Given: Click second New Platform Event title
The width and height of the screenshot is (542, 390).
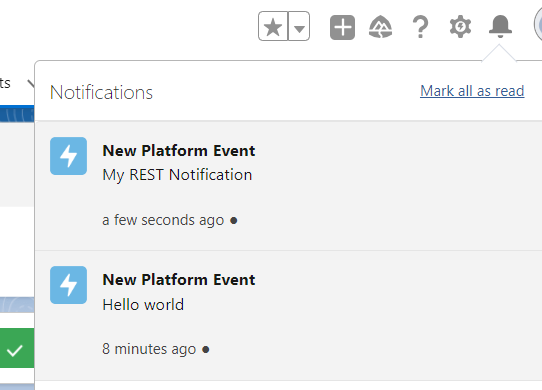Looking at the screenshot, I should (x=179, y=280).
